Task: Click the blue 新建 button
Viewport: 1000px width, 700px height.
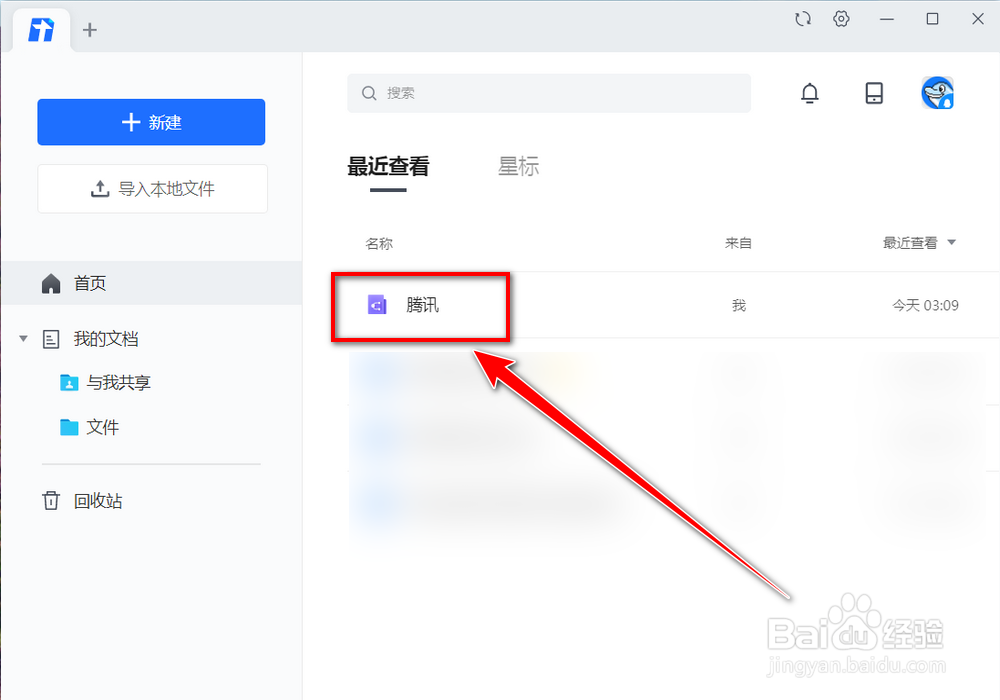Action: [x=151, y=122]
